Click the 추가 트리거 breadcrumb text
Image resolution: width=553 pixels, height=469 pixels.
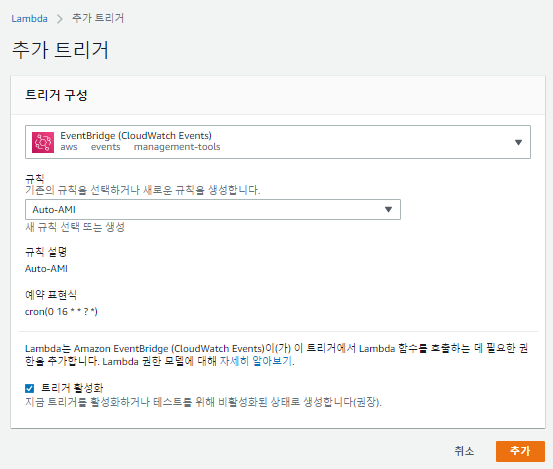98,18
